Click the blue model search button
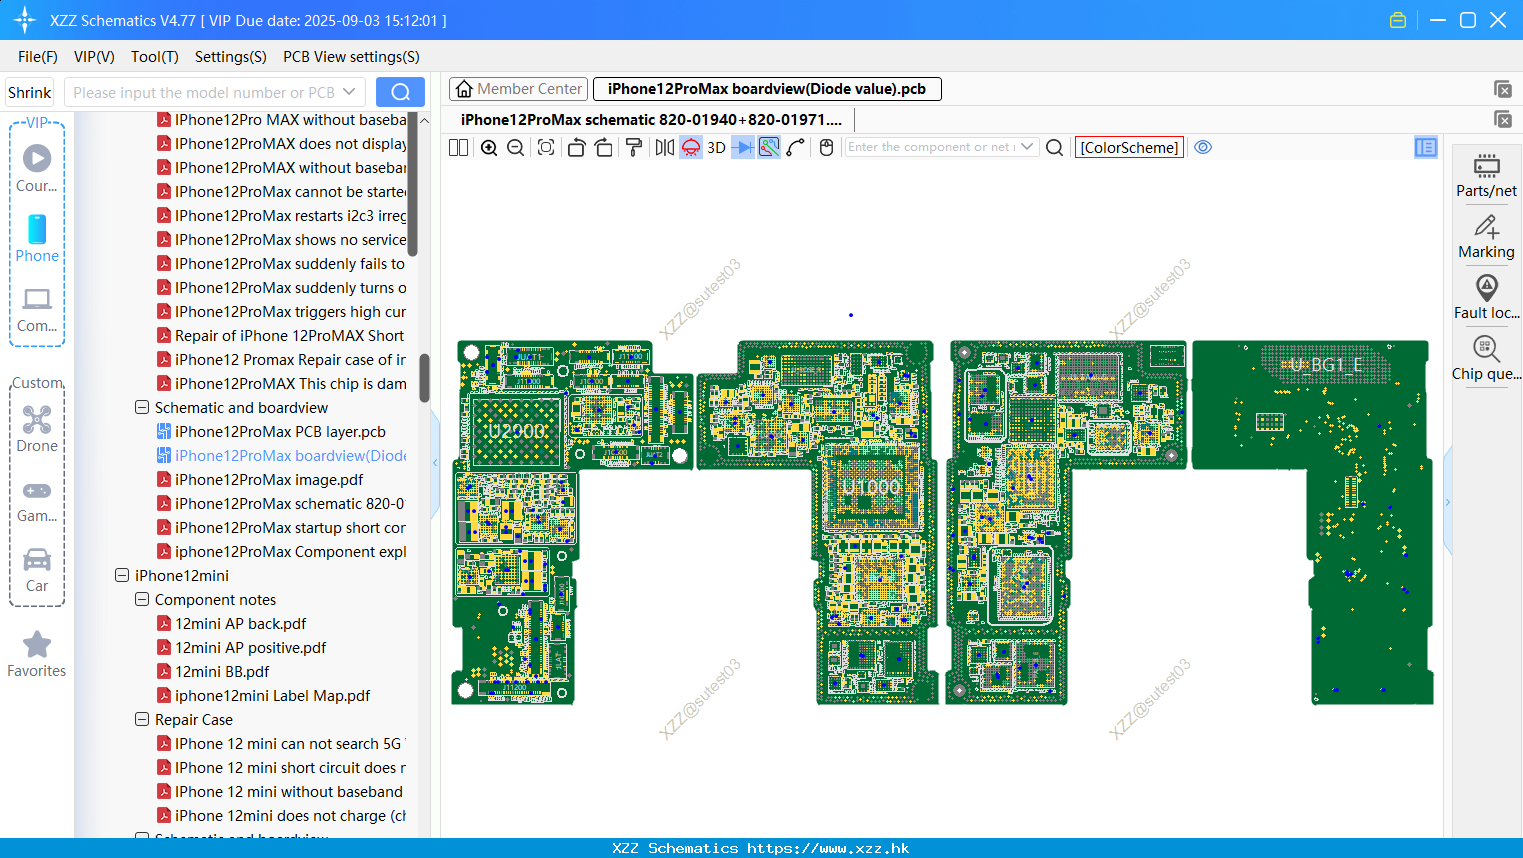The height and width of the screenshot is (858, 1523). (x=400, y=92)
